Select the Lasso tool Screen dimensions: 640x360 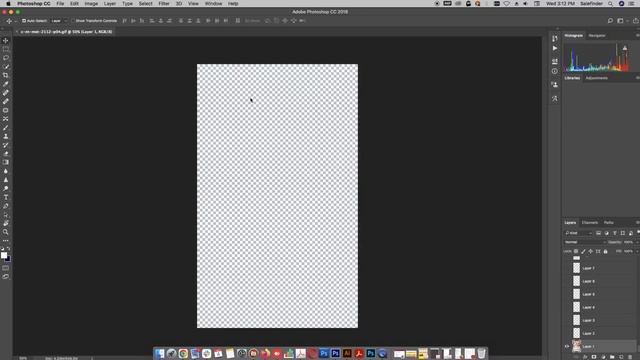[x=6, y=58]
